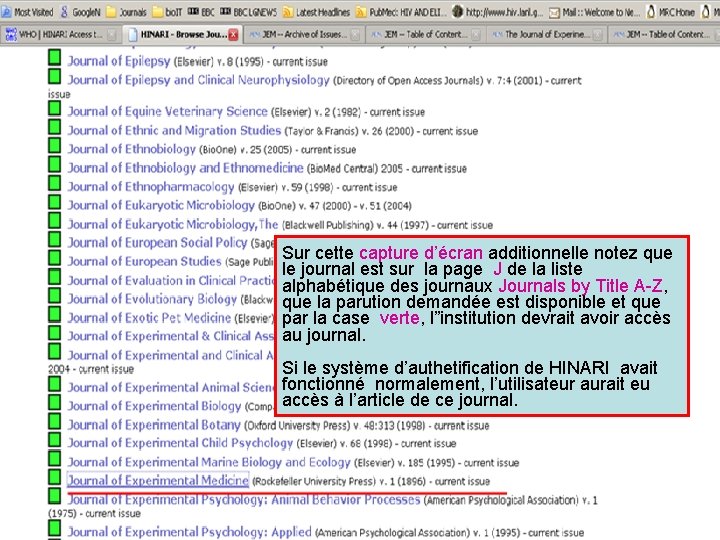Open Journal of Experimental Medicine link

pyautogui.click(x=158, y=480)
